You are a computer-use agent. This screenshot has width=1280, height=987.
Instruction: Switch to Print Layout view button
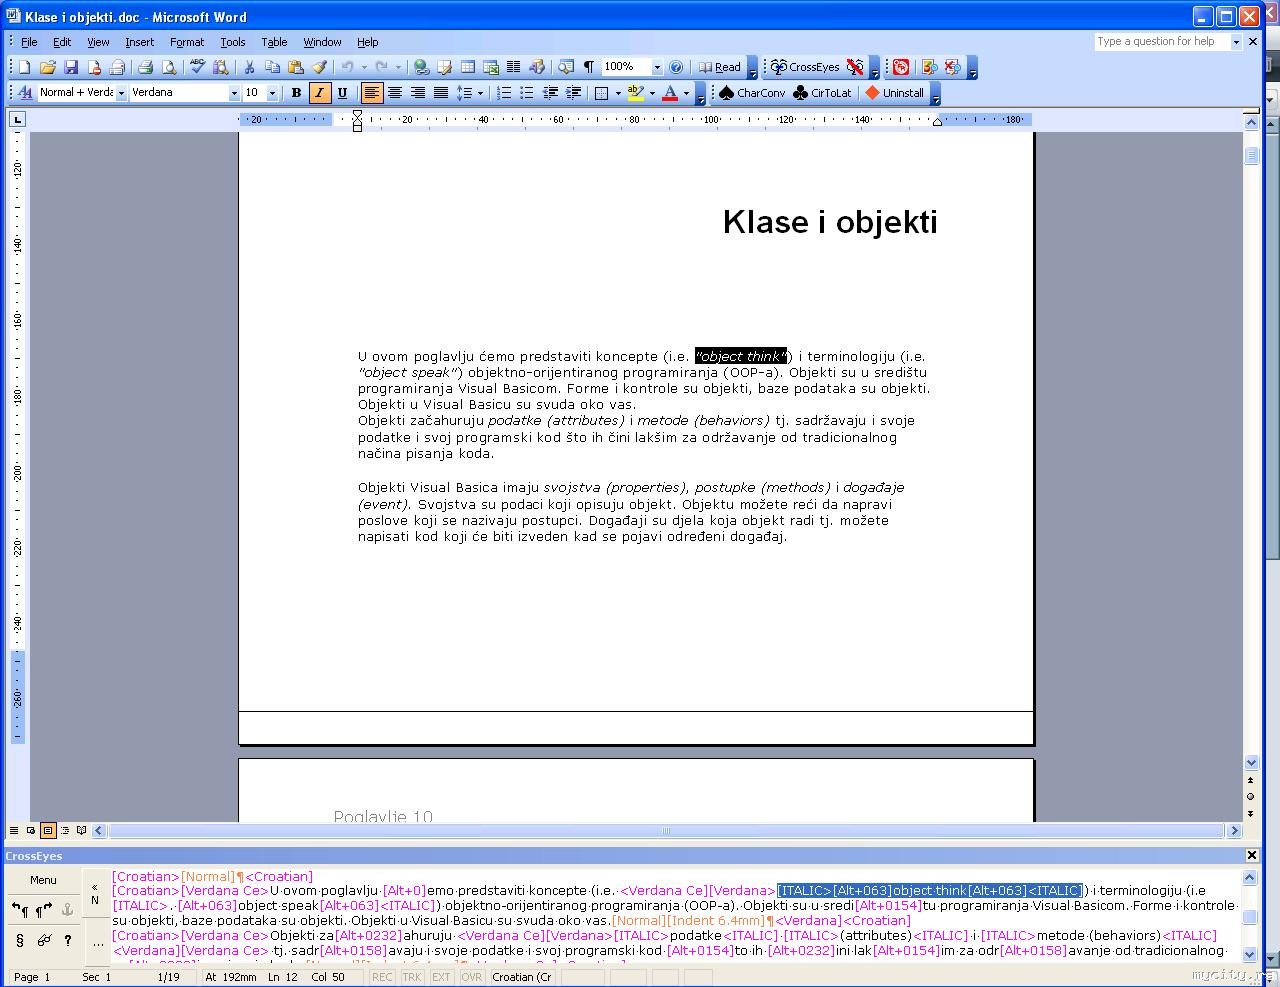(x=47, y=830)
